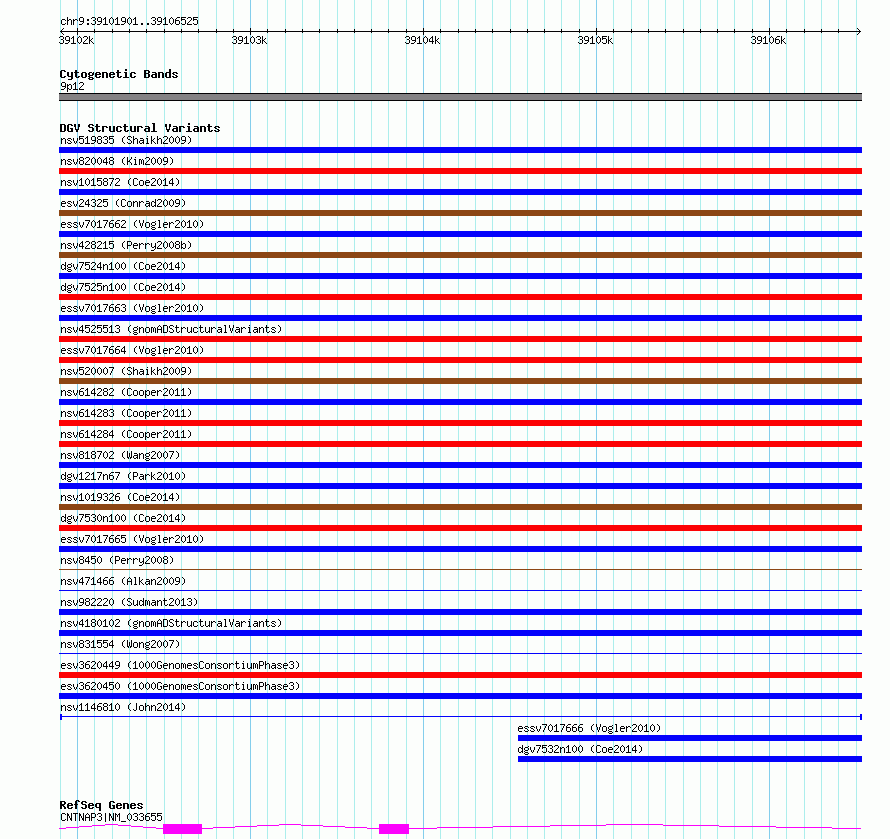
Task: Select nsv8450 (Perry2008) label
Action: 117,560
